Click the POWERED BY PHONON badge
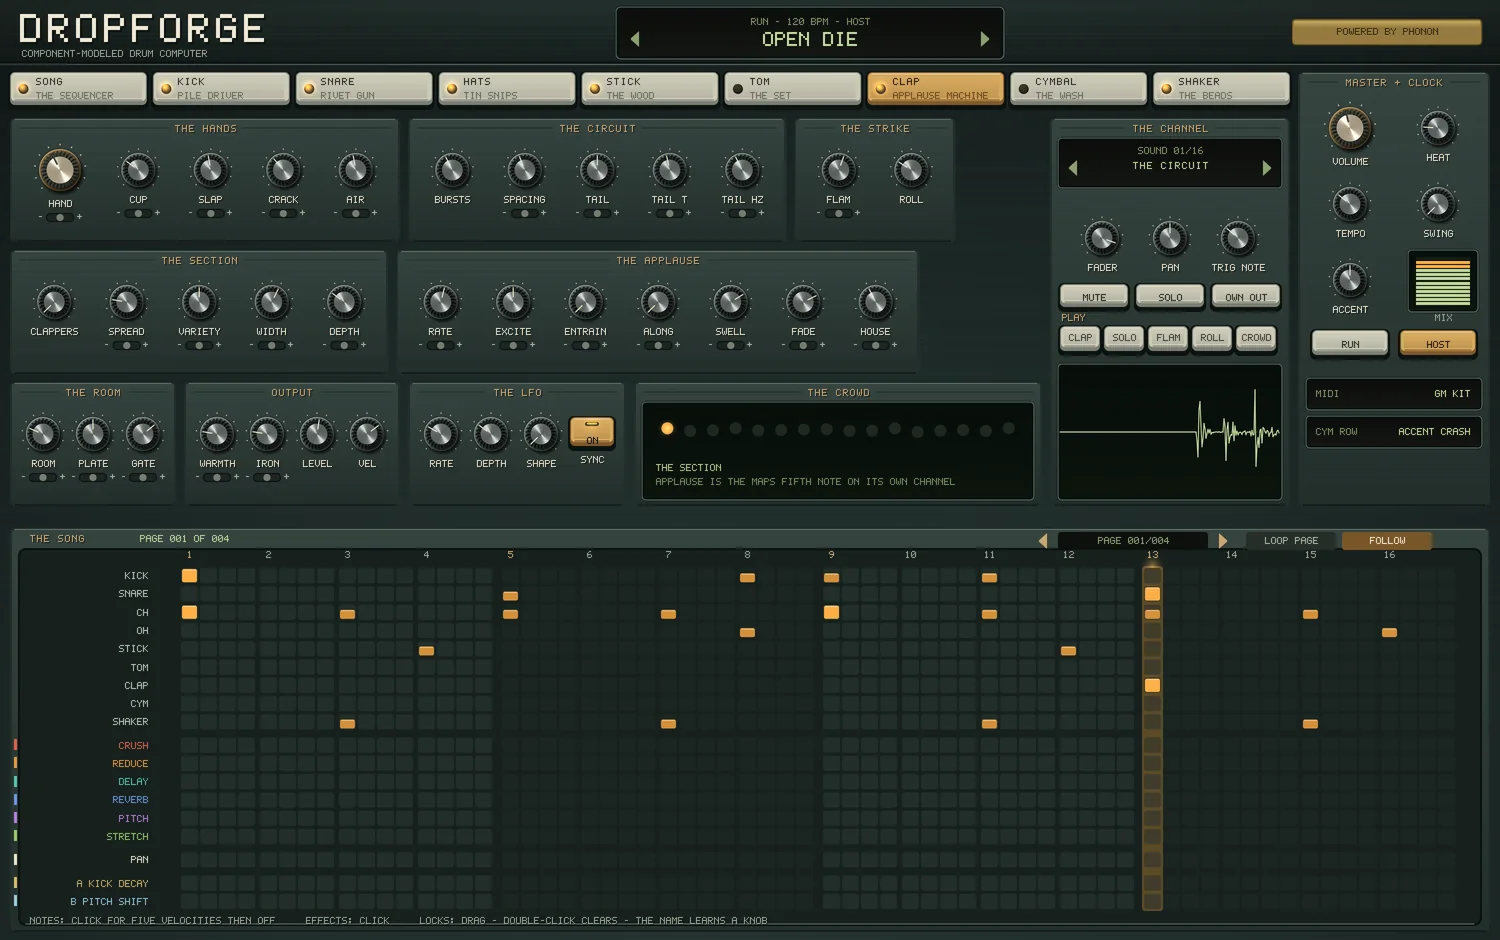The image size is (1500, 940). coord(1387,32)
